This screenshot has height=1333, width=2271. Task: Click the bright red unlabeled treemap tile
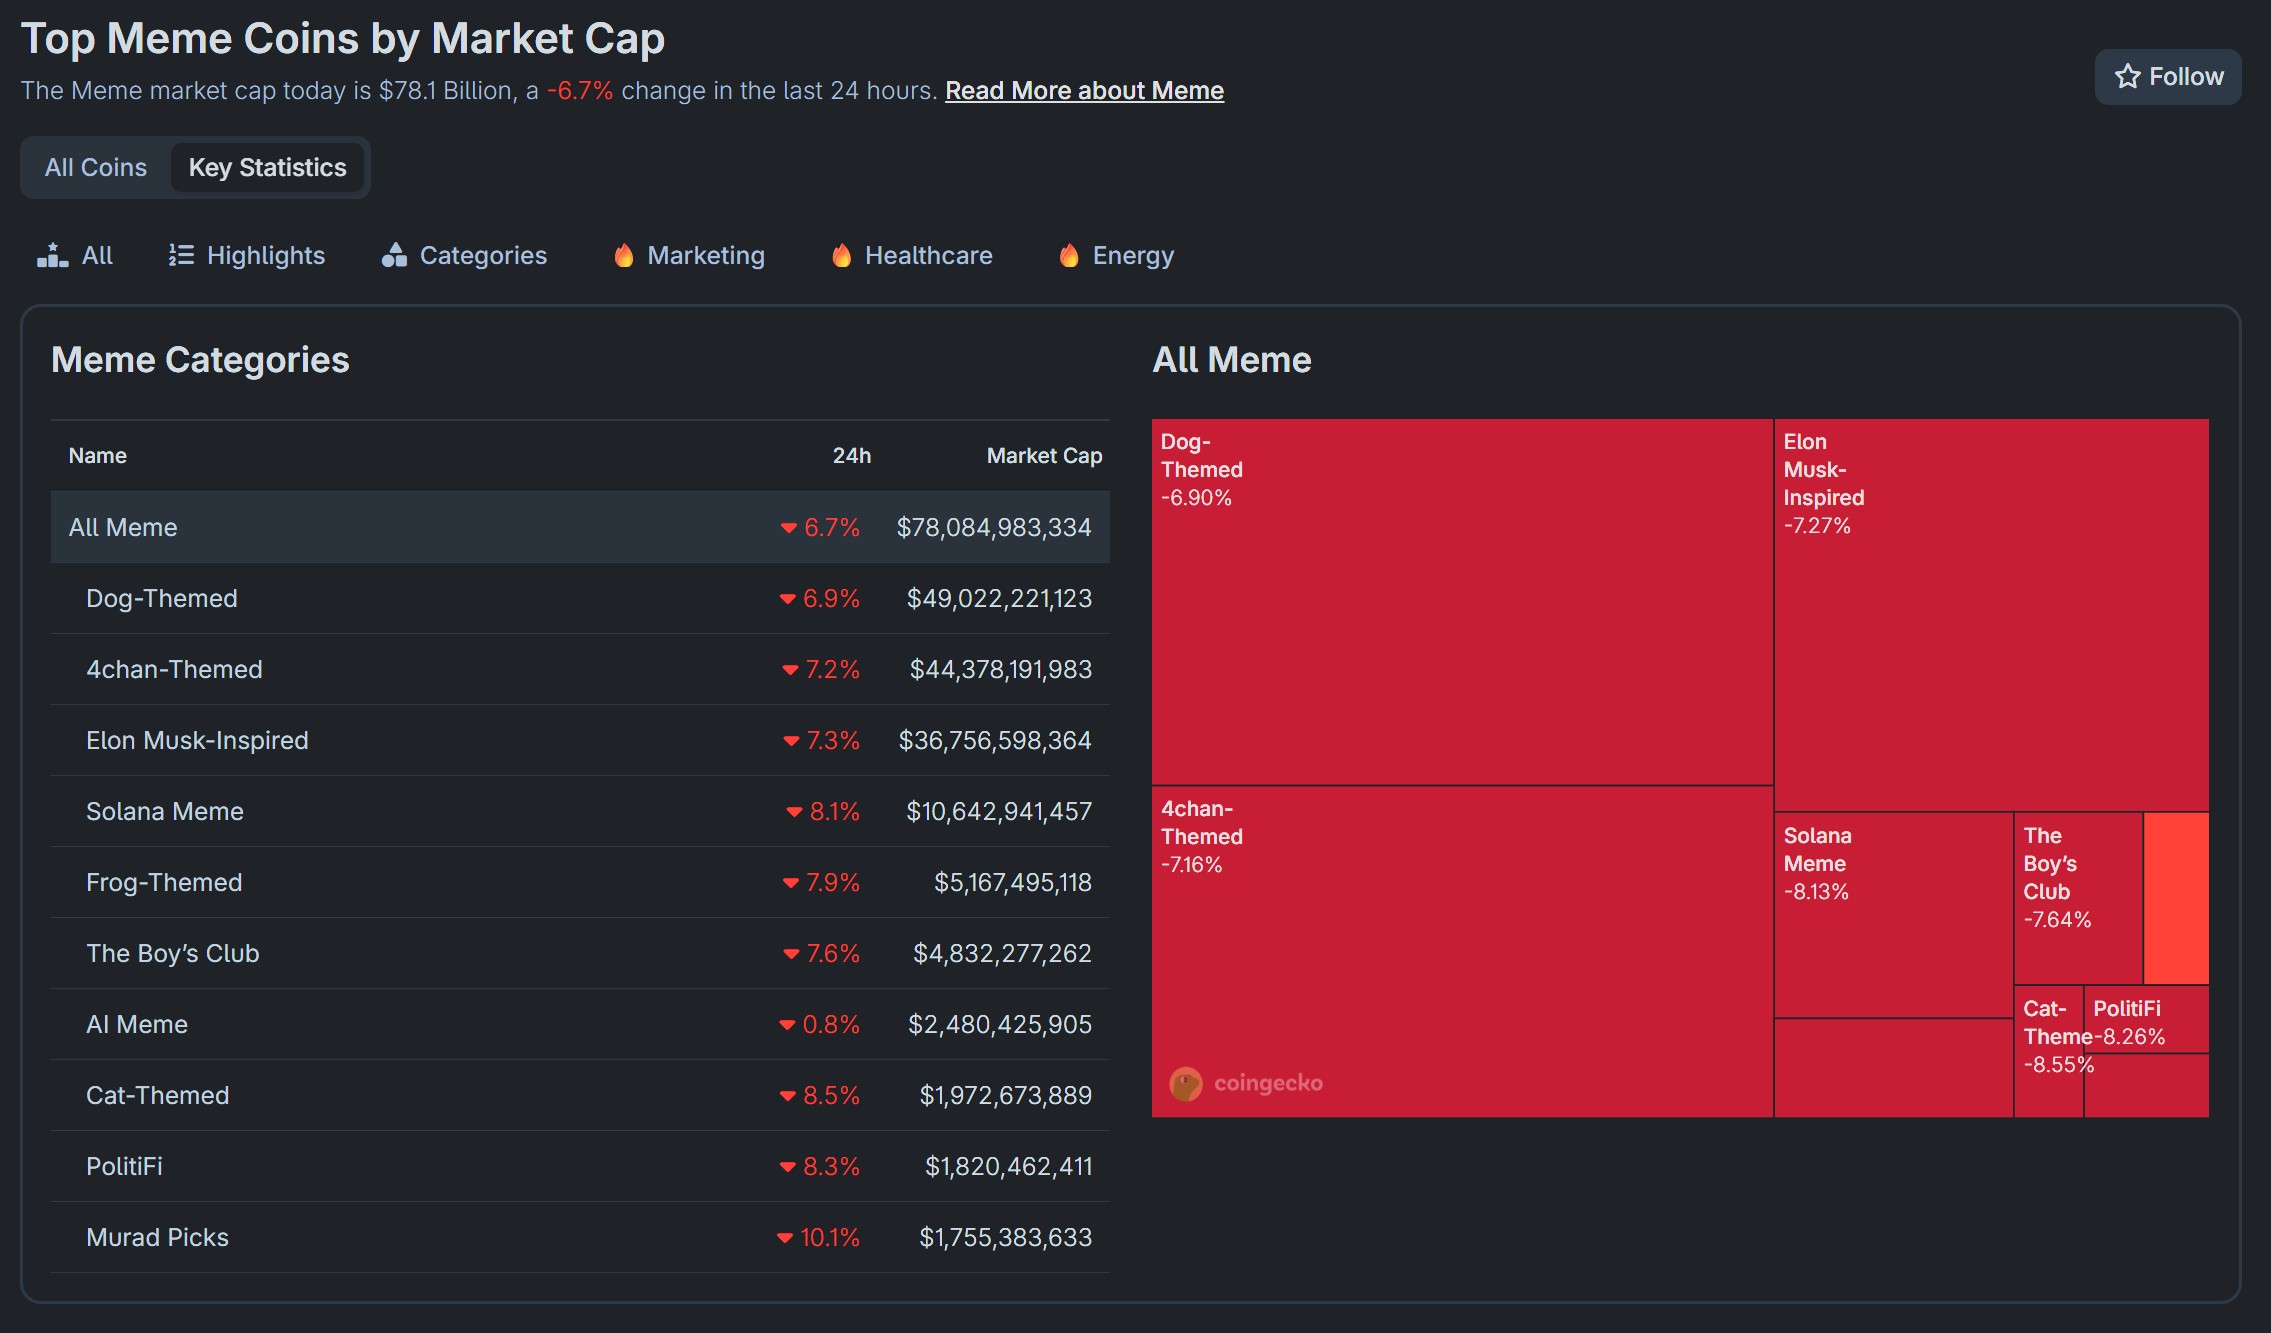(2176, 898)
